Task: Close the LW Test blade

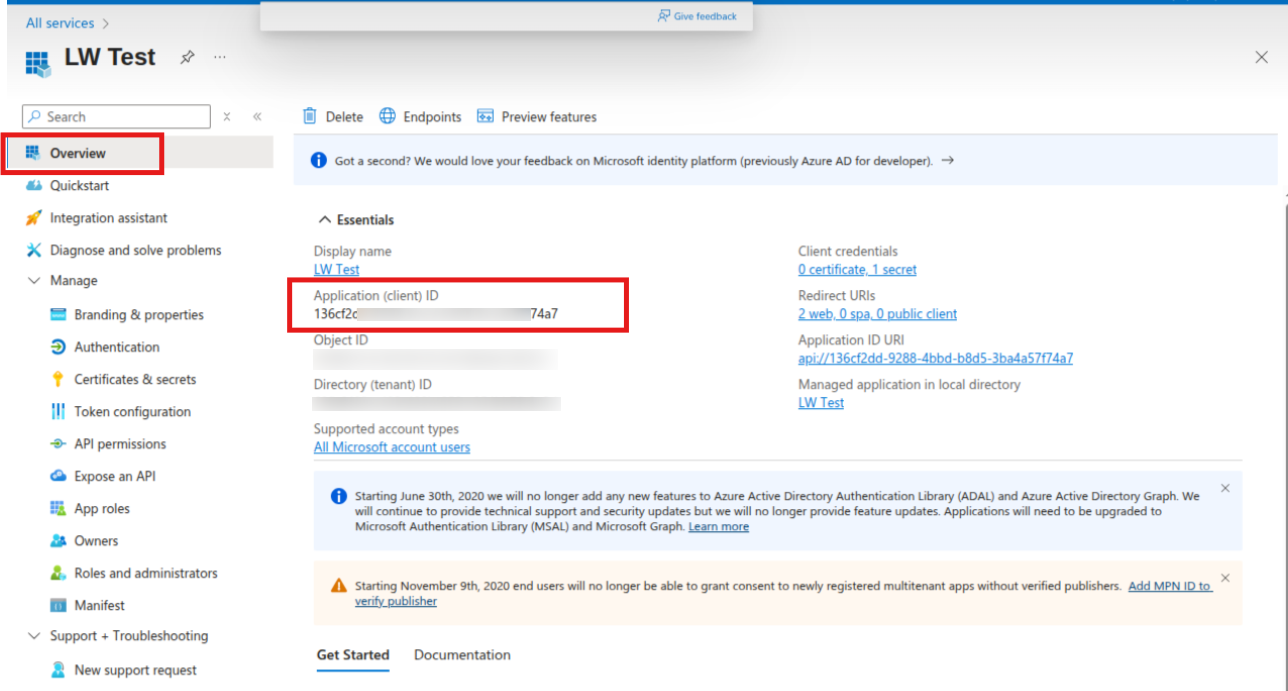Action: [1261, 57]
